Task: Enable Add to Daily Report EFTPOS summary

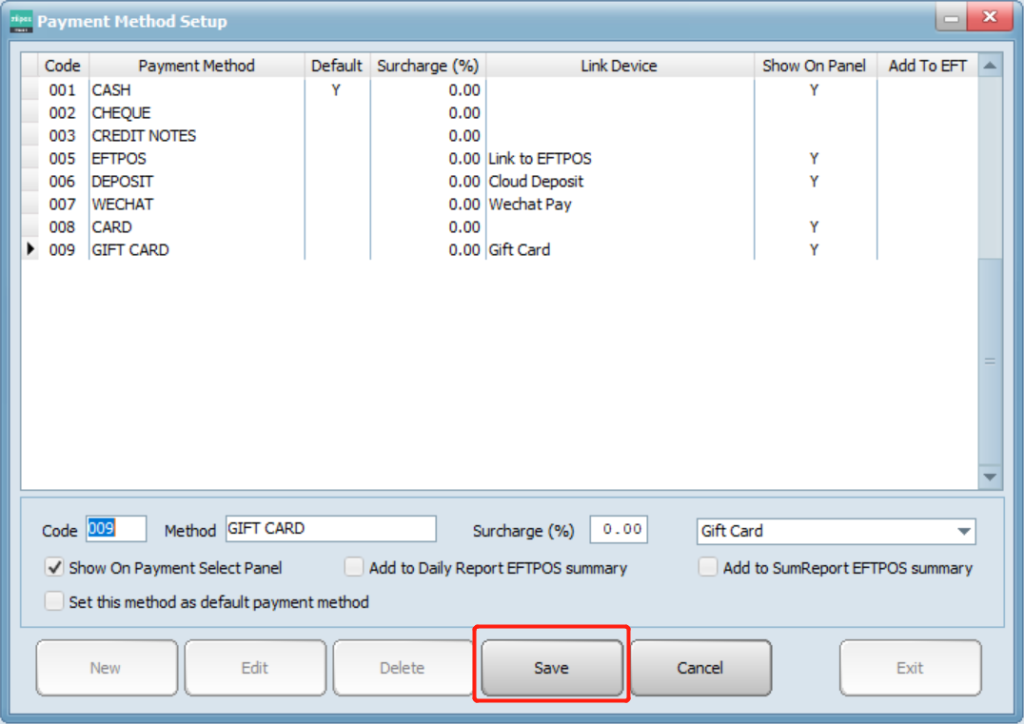Action: 354,568
